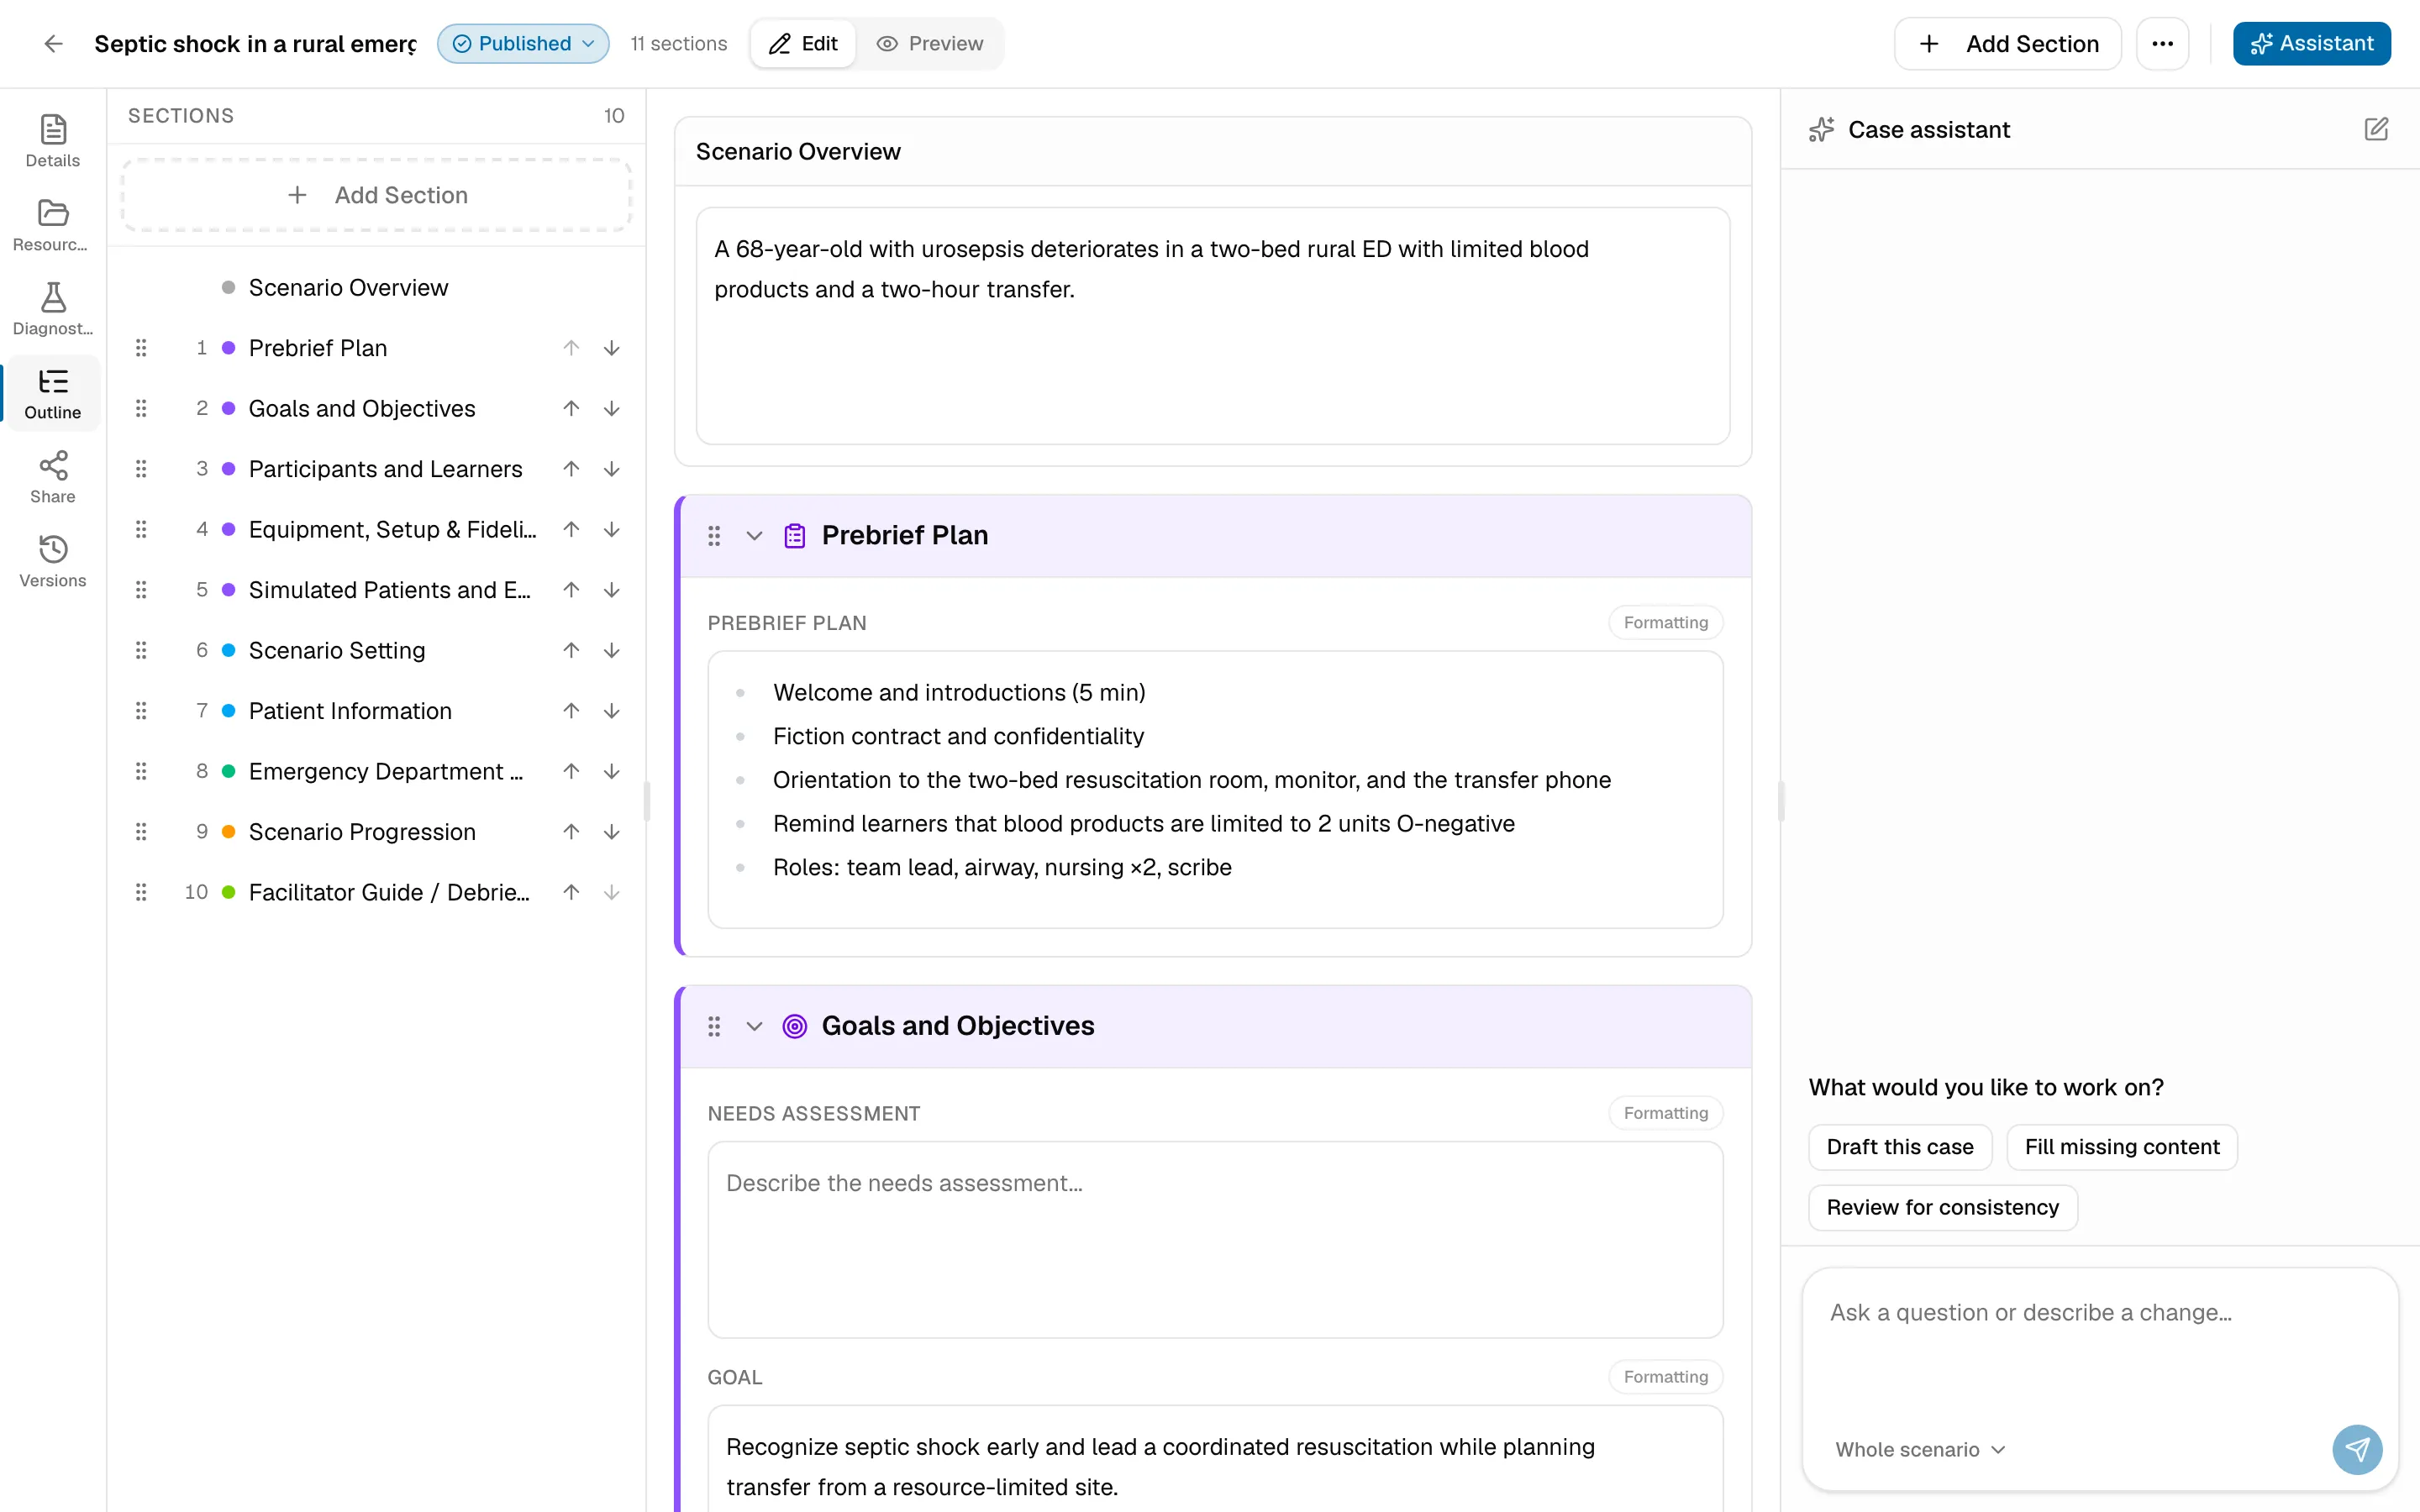Move Prebrief Plan section down
The height and width of the screenshot is (1512, 2420).
pyautogui.click(x=612, y=348)
